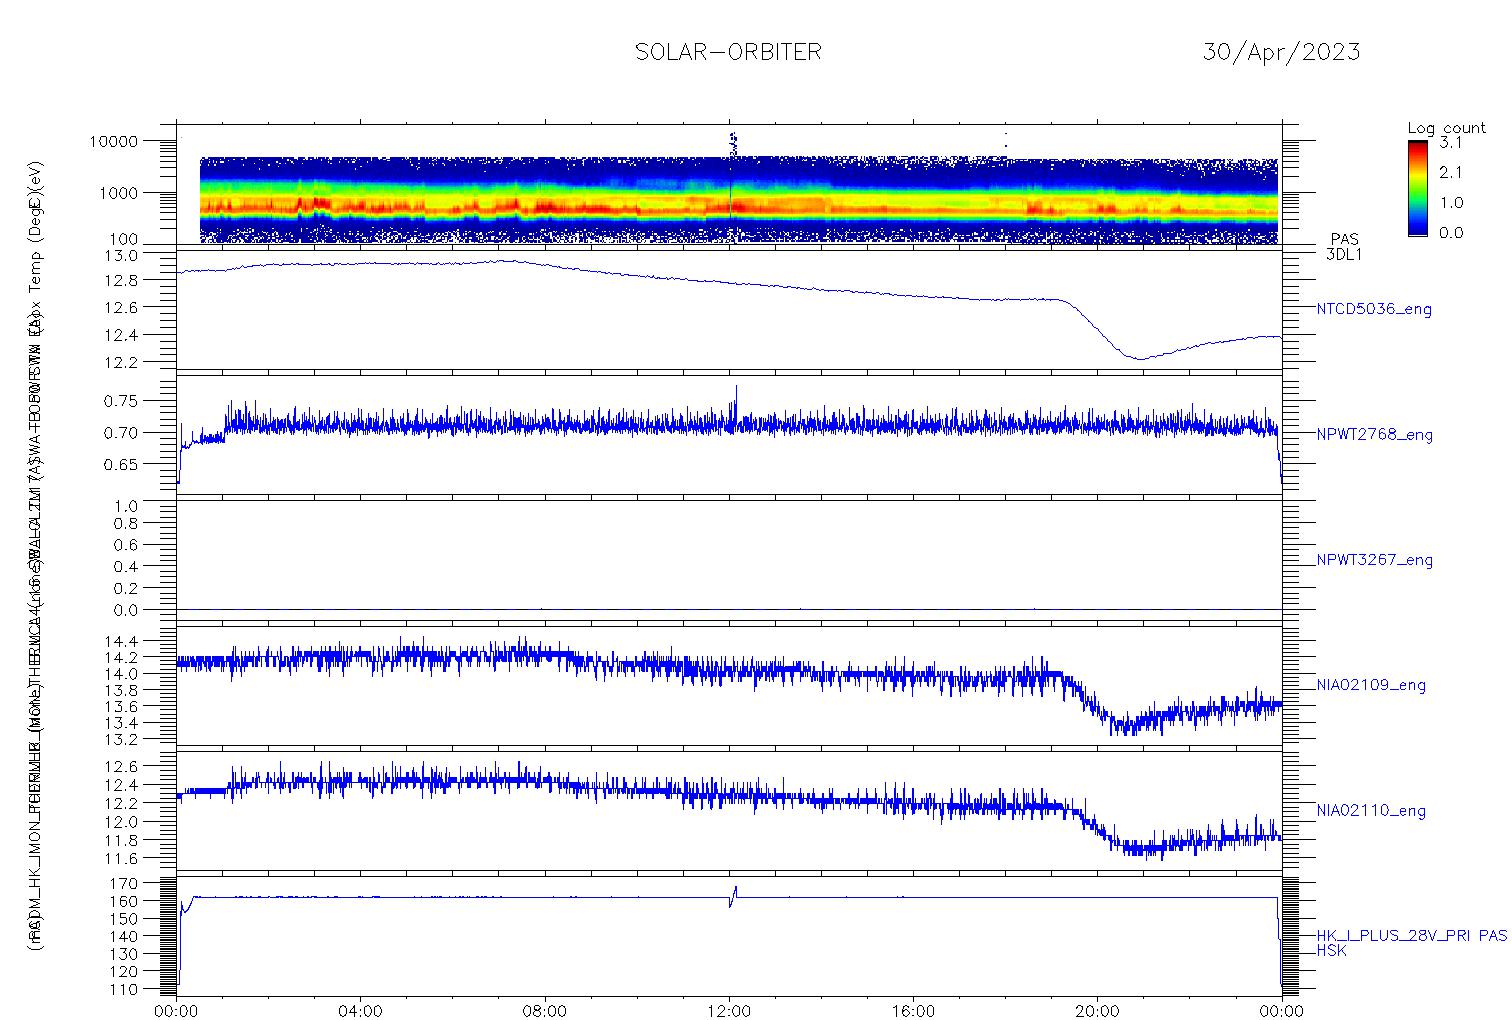This screenshot has width=1512, height=1020.
Task: Click the Log count color bar
Action: coord(1417,188)
